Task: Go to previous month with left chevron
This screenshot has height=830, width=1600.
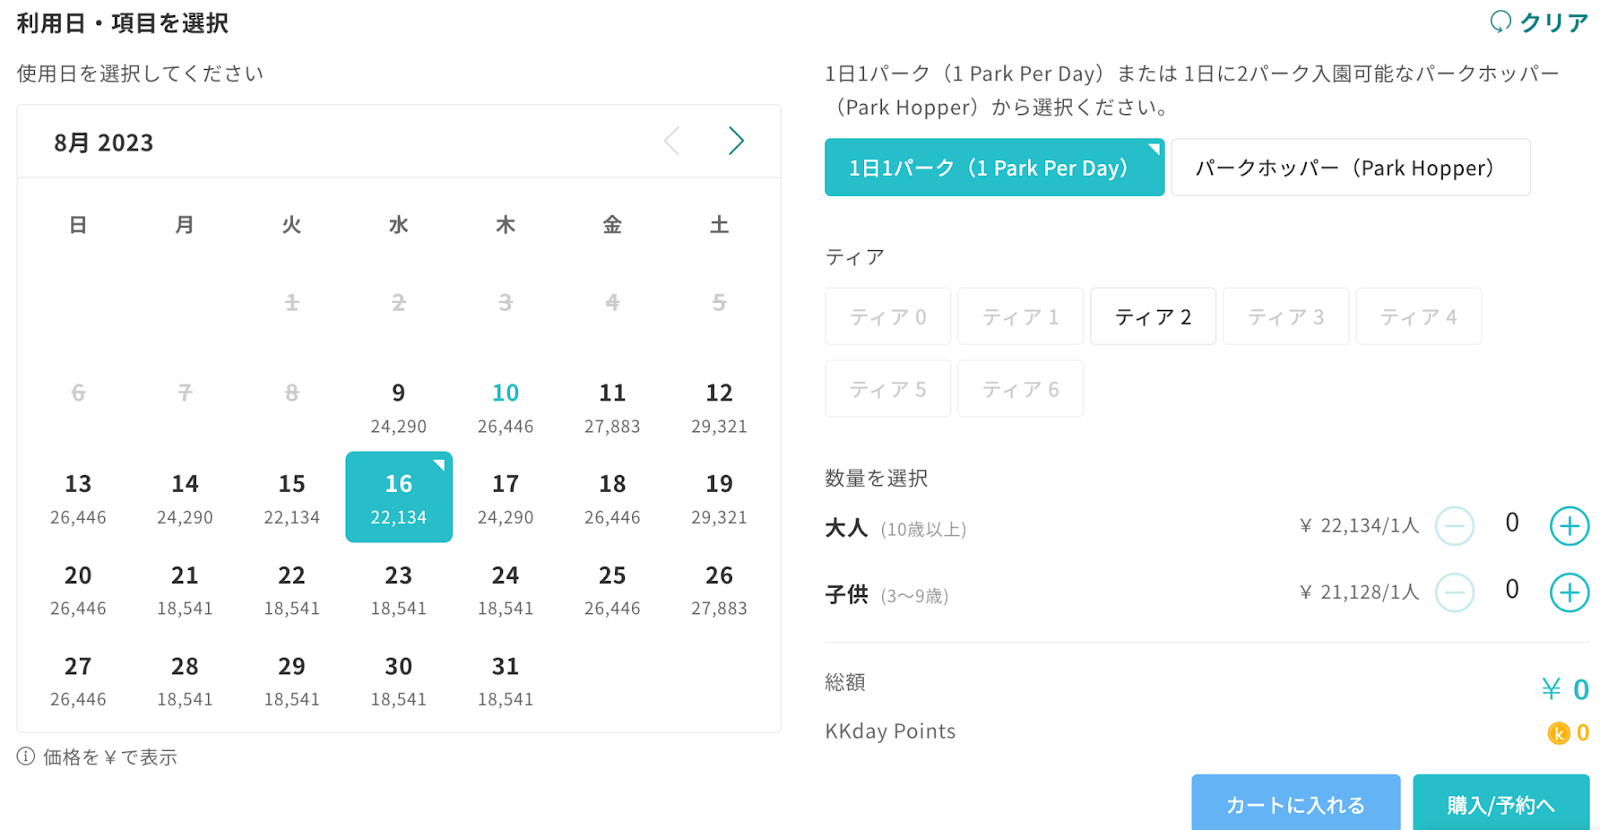Action: click(672, 141)
